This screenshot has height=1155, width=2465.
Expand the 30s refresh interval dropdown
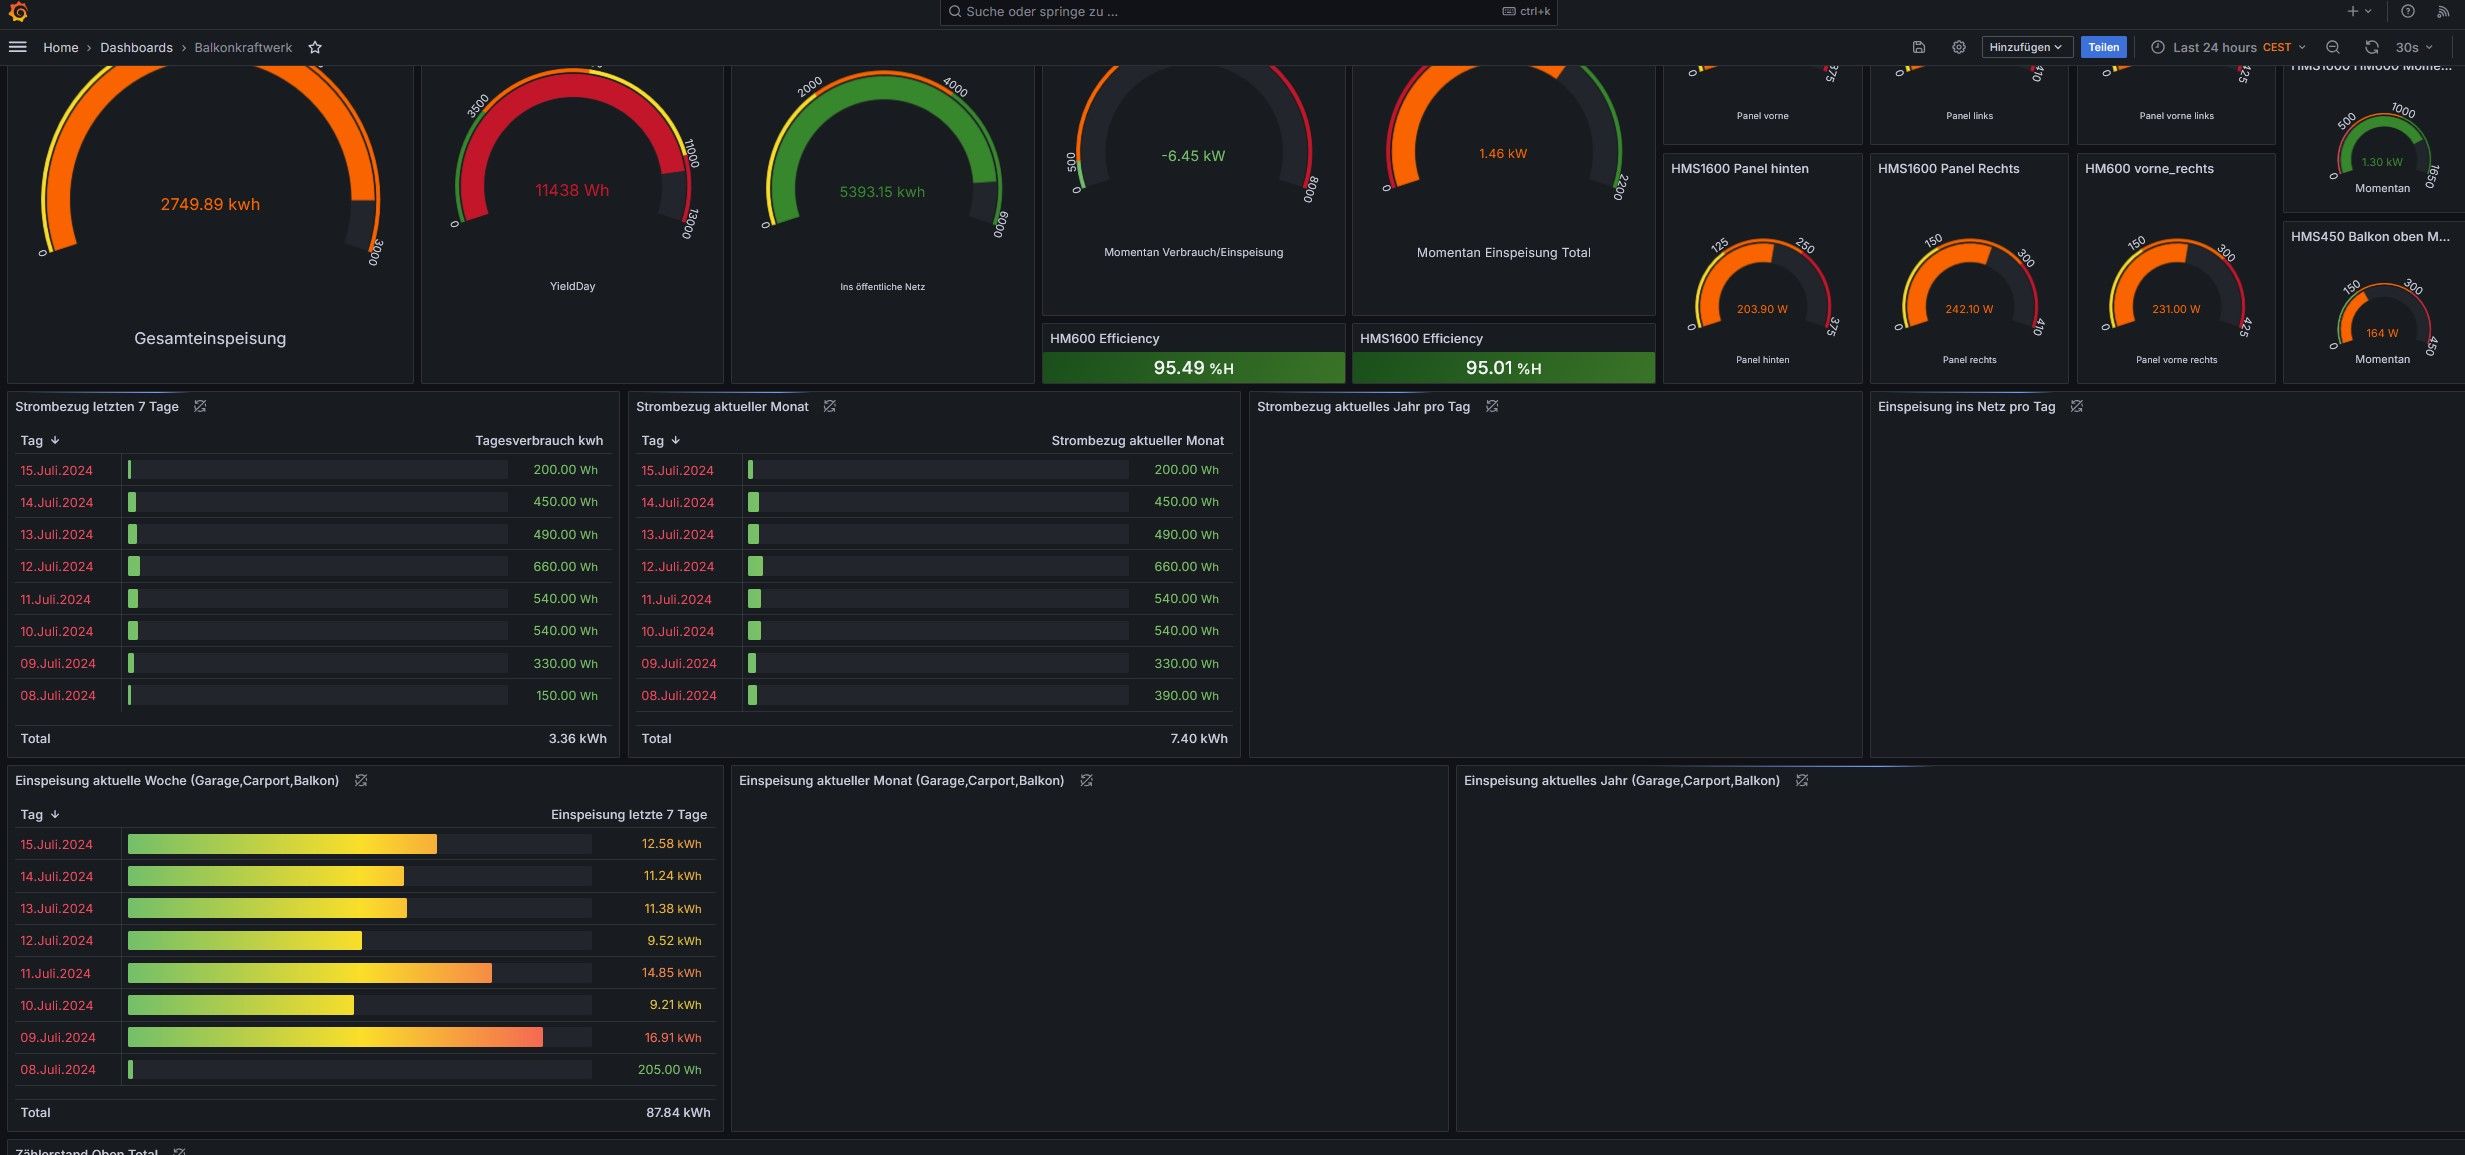point(2414,47)
